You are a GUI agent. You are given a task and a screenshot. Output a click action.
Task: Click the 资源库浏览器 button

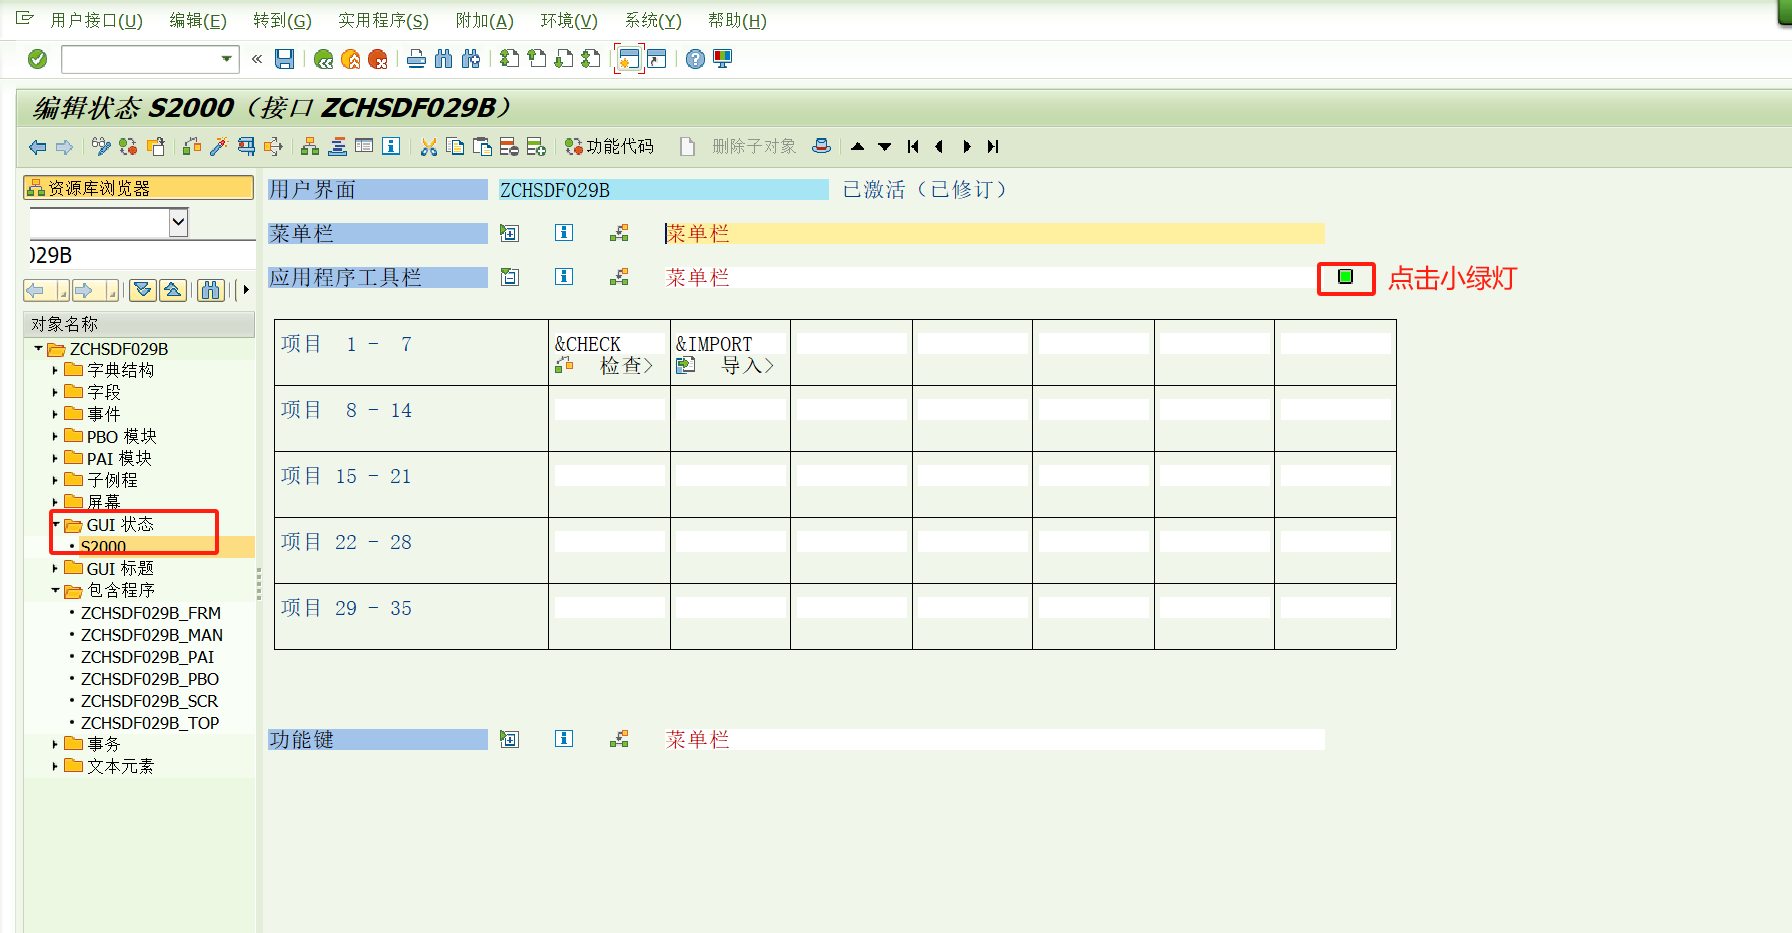[138, 188]
